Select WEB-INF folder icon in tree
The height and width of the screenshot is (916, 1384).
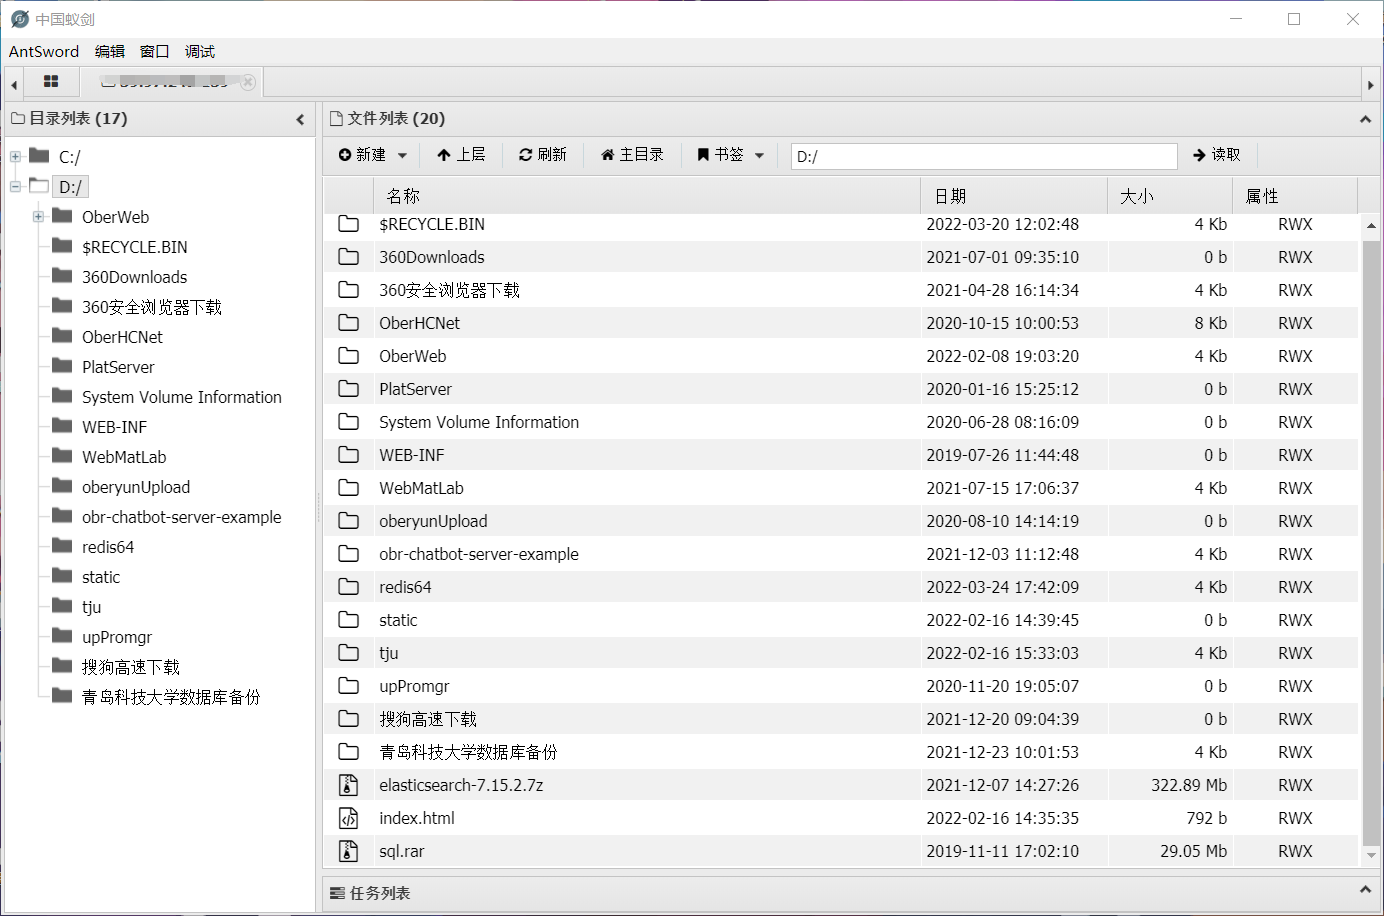point(62,426)
